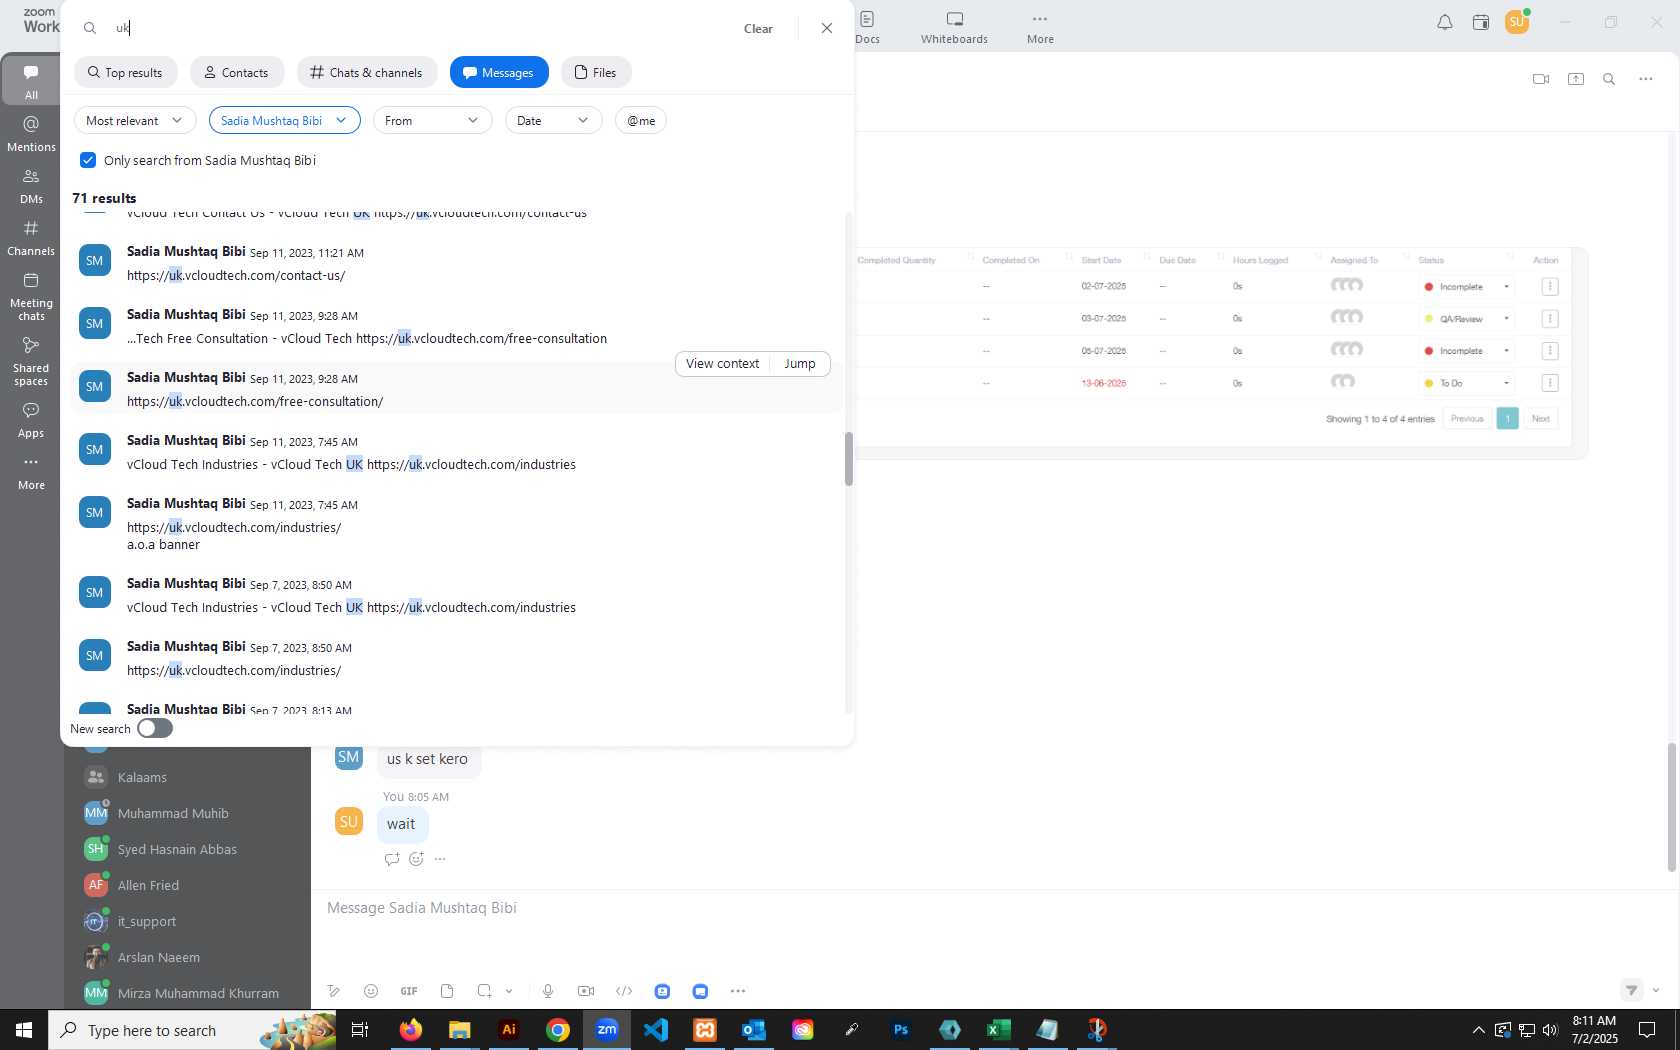Open the Mentions section in sidebar
Image resolution: width=1680 pixels, height=1050 pixels.
pyautogui.click(x=31, y=134)
